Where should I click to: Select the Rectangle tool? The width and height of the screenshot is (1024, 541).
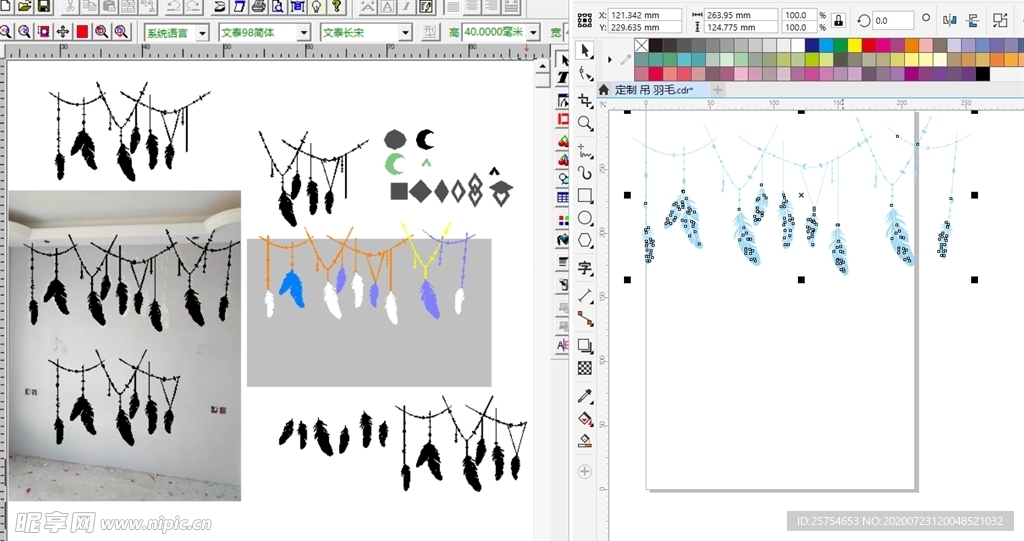[x=585, y=196]
